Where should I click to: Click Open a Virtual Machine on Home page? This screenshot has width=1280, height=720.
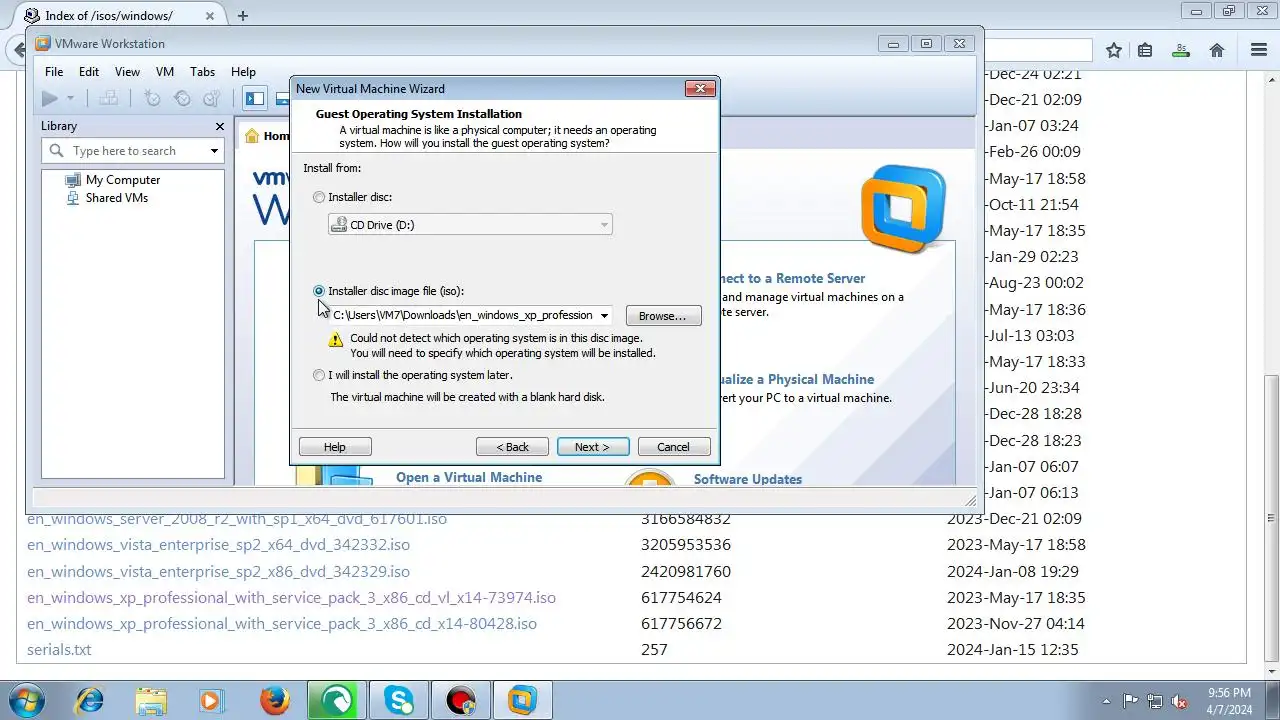click(x=469, y=477)
